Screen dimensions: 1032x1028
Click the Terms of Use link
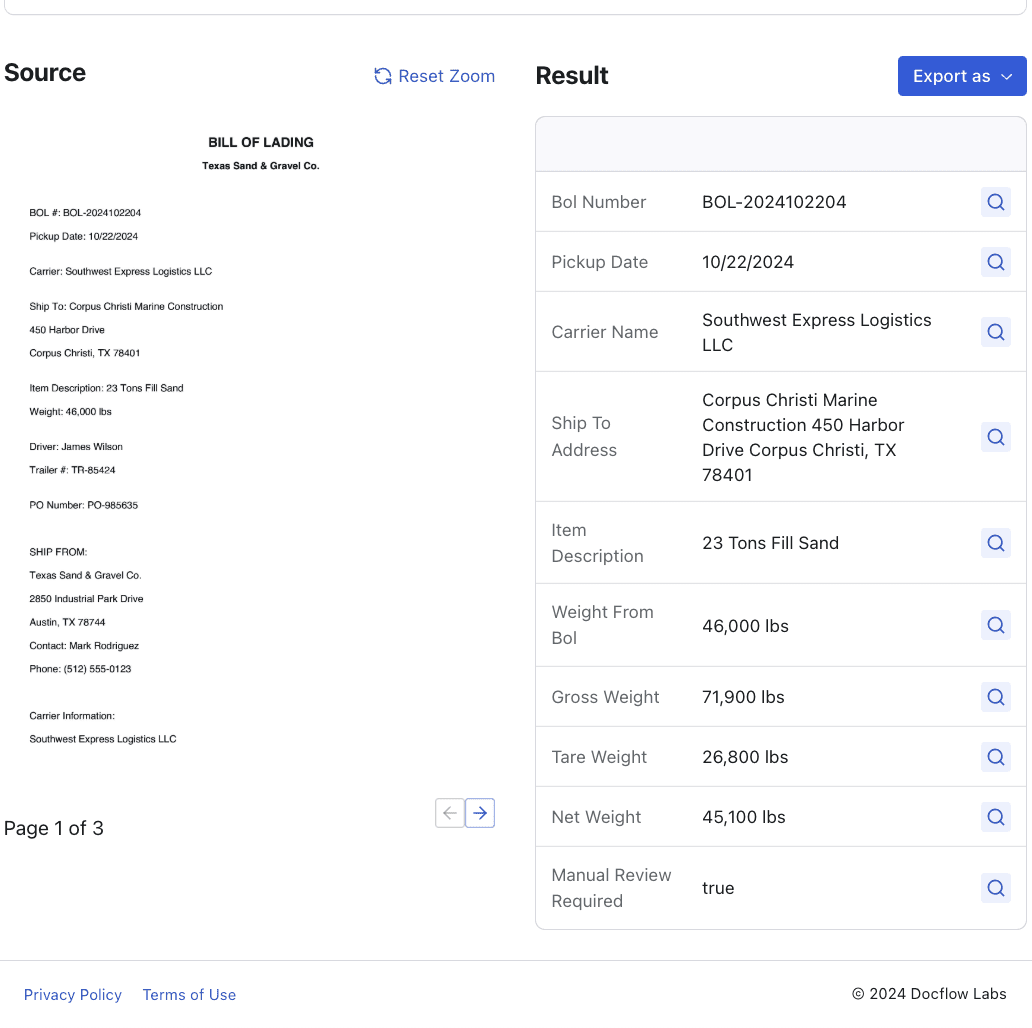coord(189,994)
